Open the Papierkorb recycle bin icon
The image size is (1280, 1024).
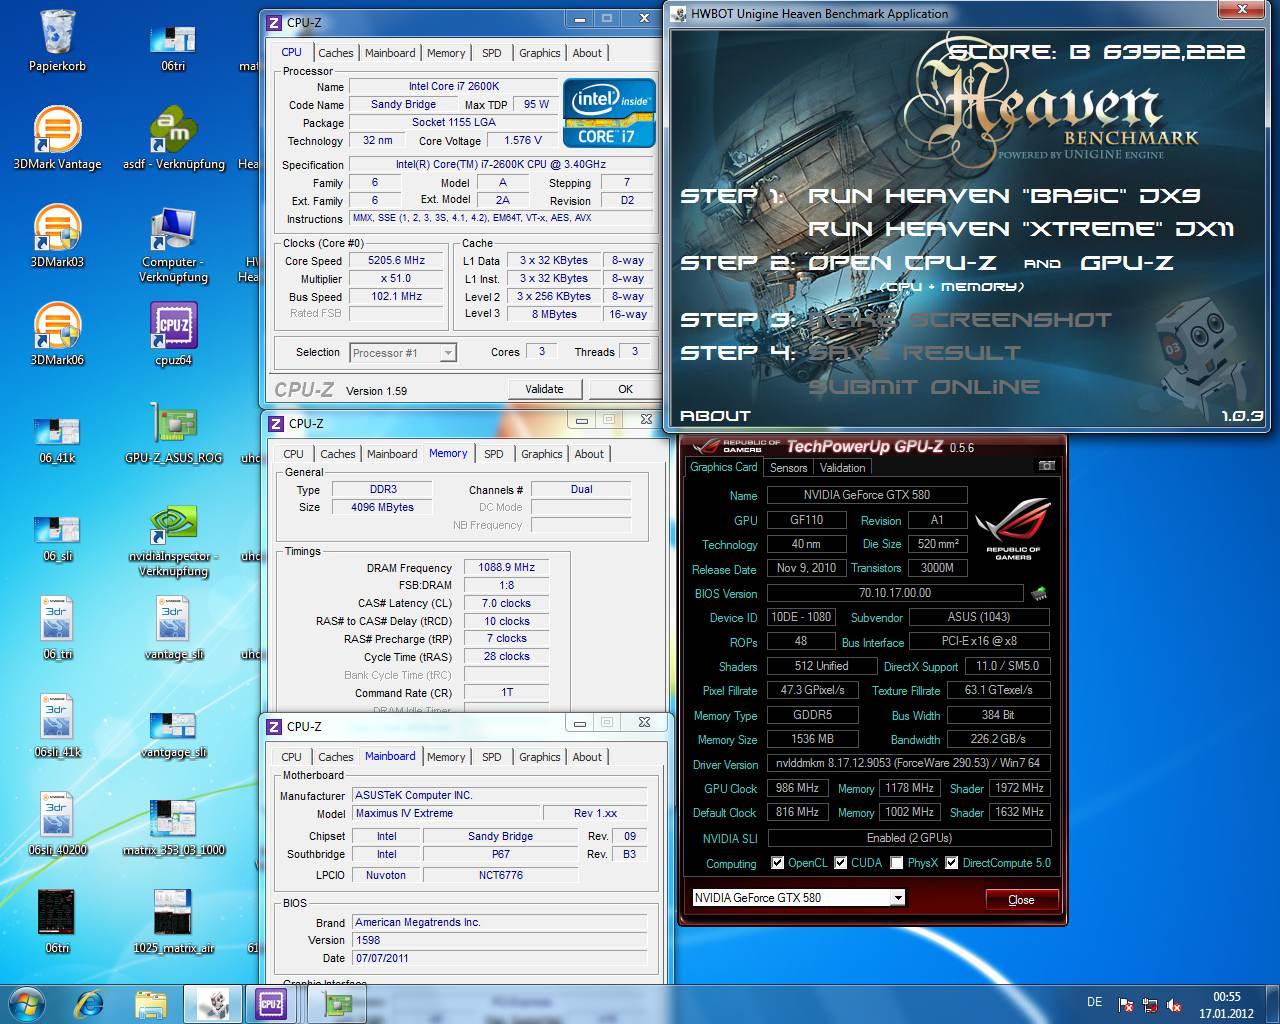57,40
